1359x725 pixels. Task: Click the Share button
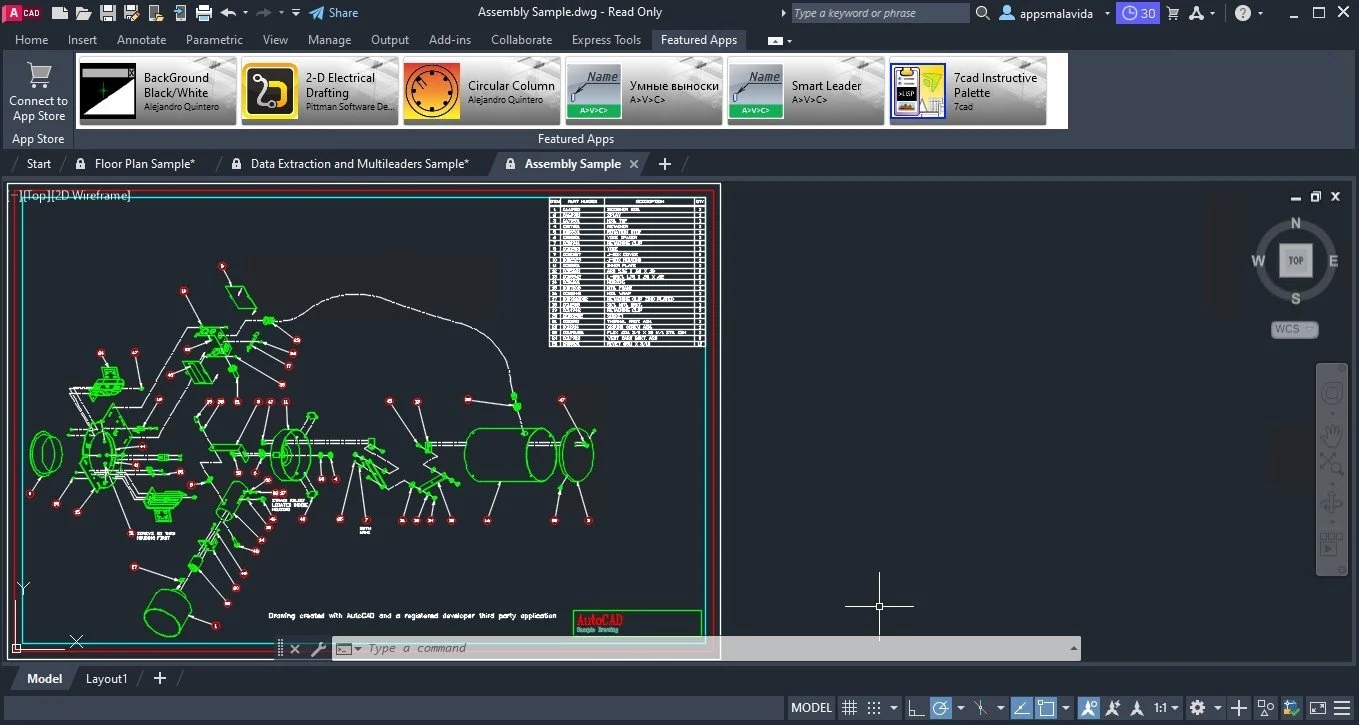click(x=334, y=13)
